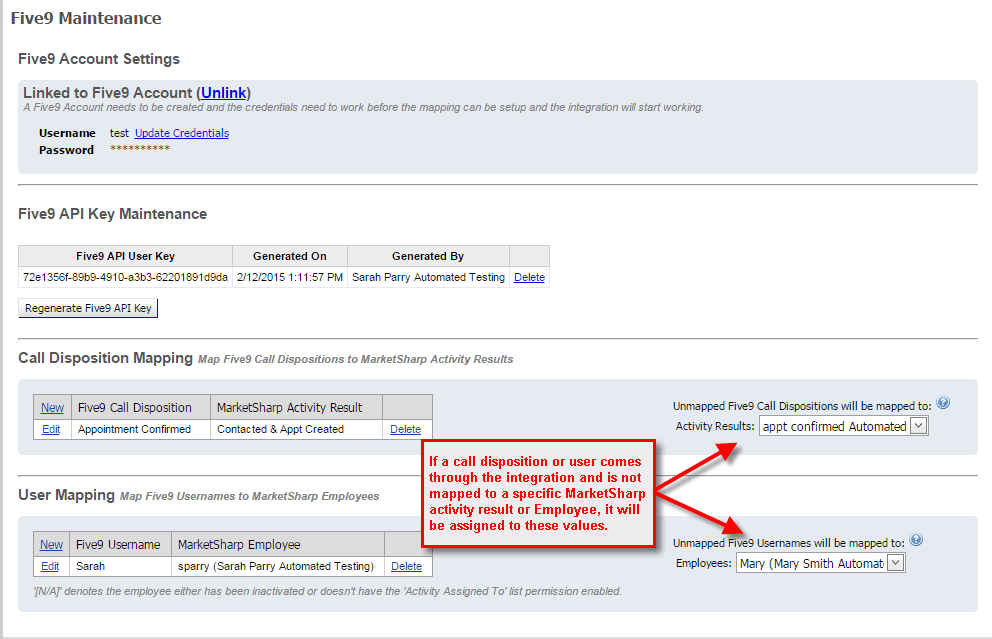Image resolution: width=992 pixels, height=639 pixels.
Task: Click the username value test
Action: click(119, 133)
